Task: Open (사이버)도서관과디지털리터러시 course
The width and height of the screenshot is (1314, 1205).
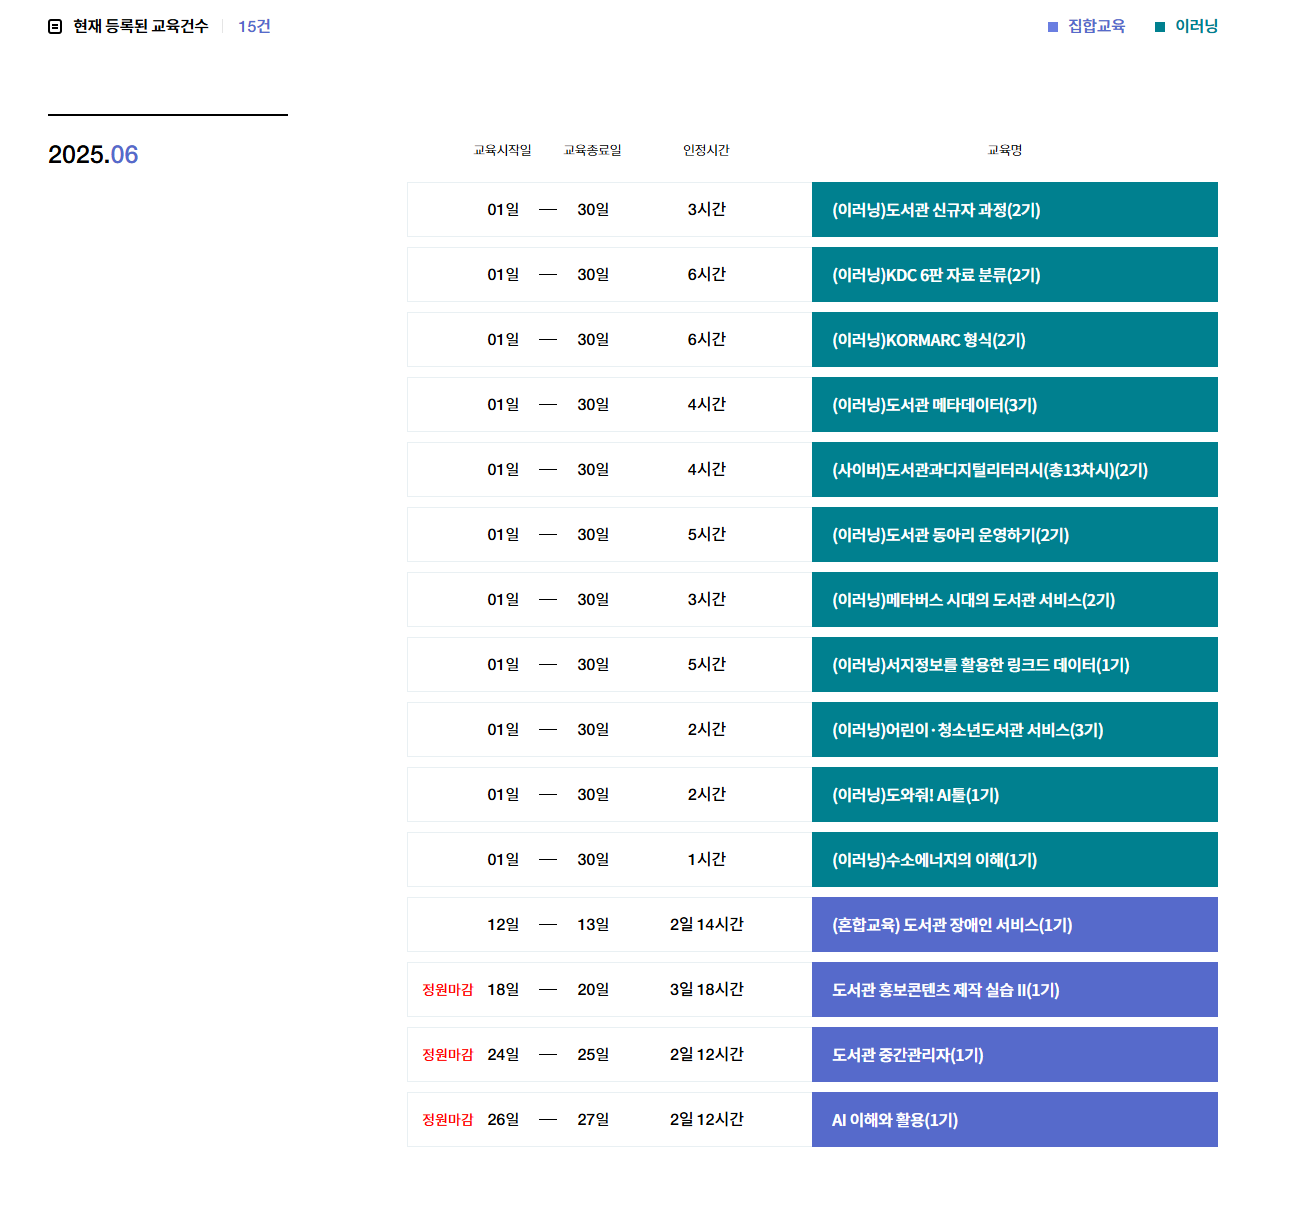Action: pyautogui.click(x=1015, y=470)
